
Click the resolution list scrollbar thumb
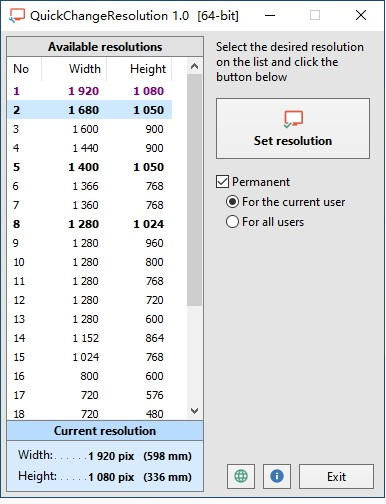tap(194, 190)
